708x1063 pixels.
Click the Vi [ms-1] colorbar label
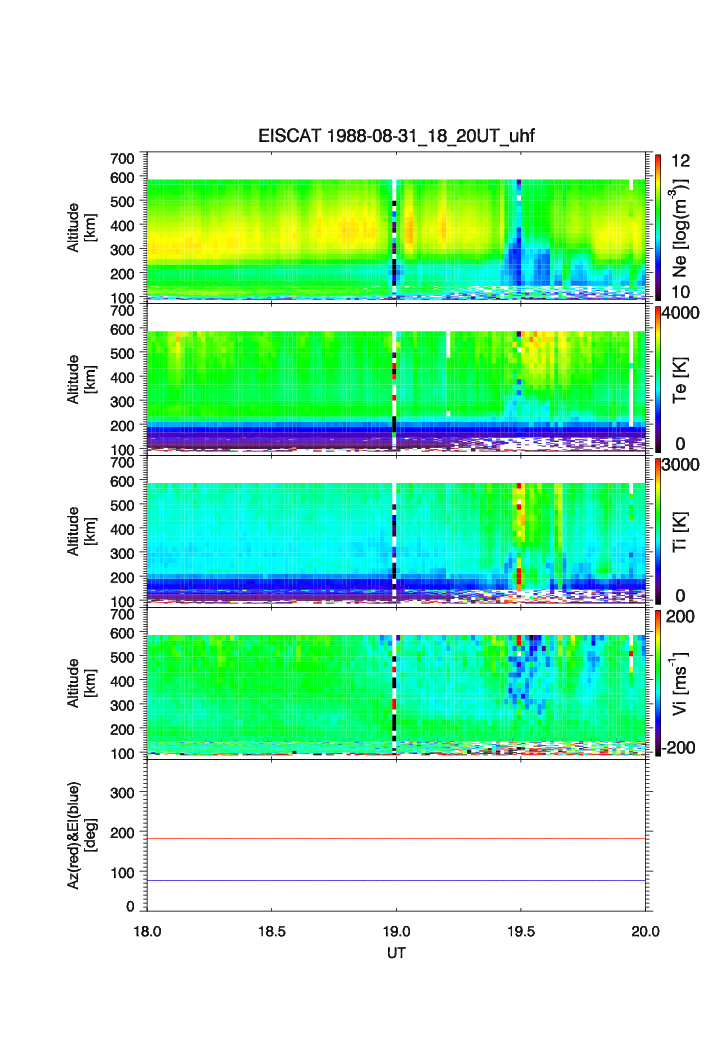coord(684,682)
